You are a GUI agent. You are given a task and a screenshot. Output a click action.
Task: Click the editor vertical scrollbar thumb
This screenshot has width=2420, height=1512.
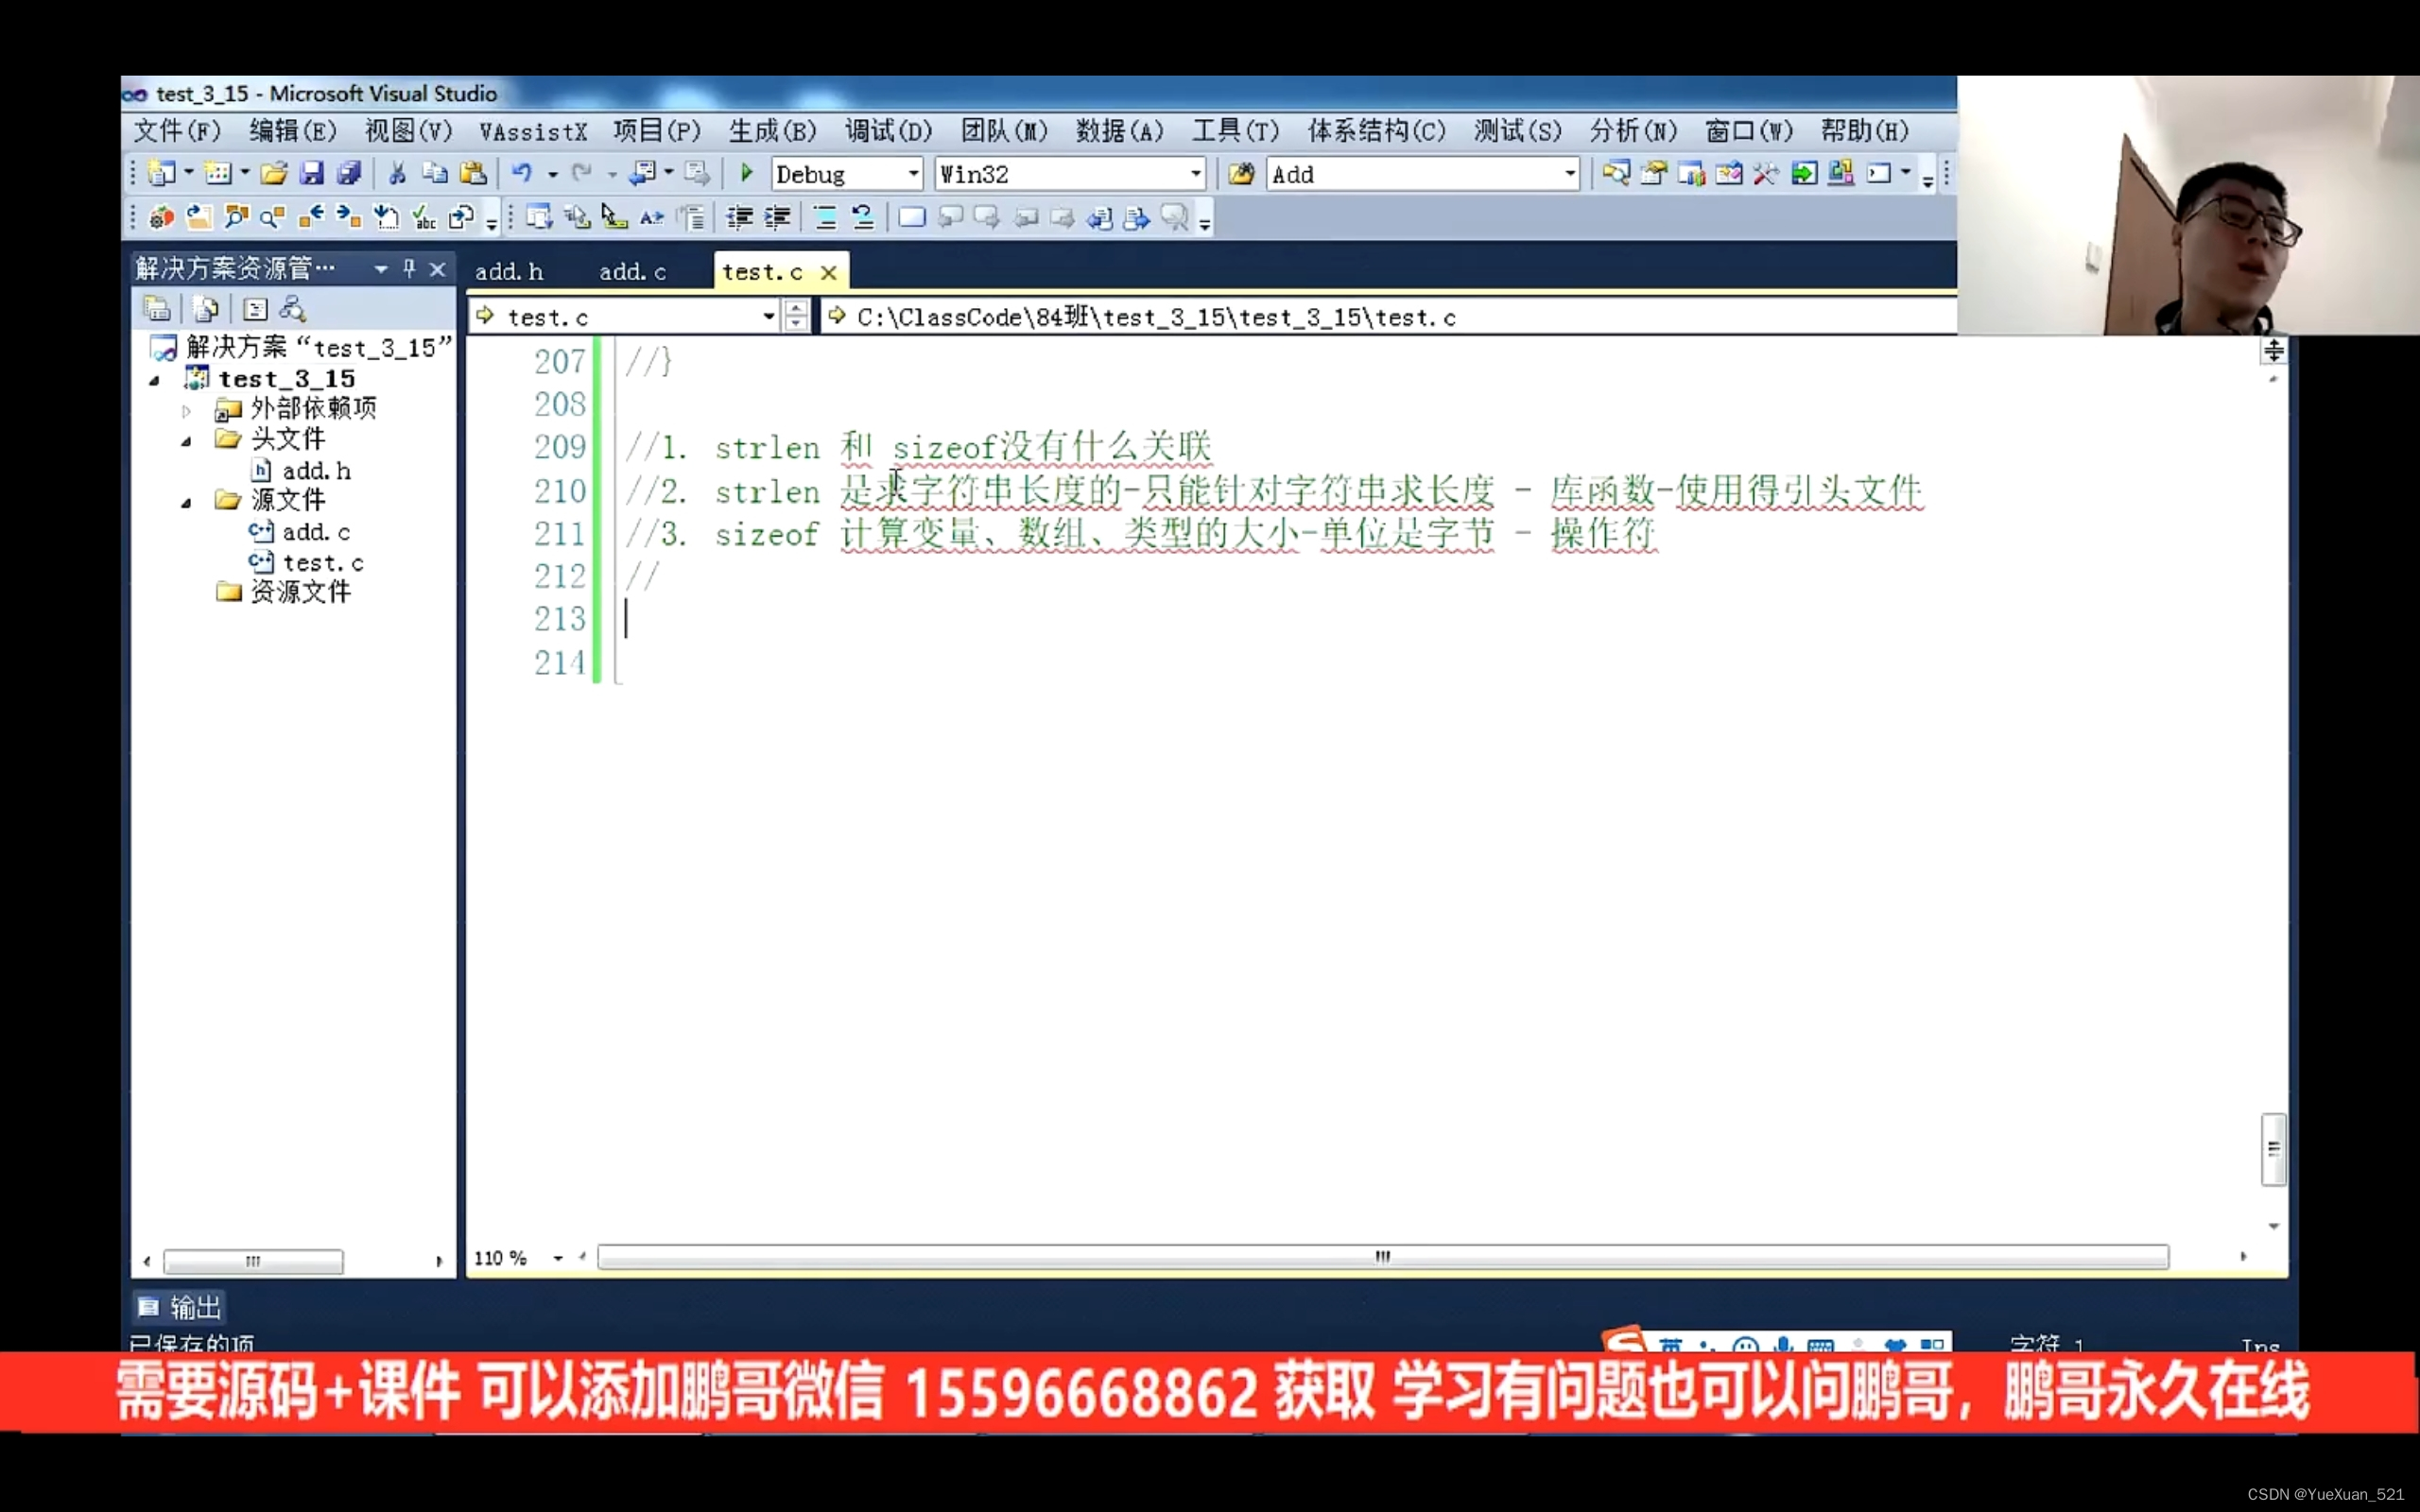(x=2273, y=1149)
